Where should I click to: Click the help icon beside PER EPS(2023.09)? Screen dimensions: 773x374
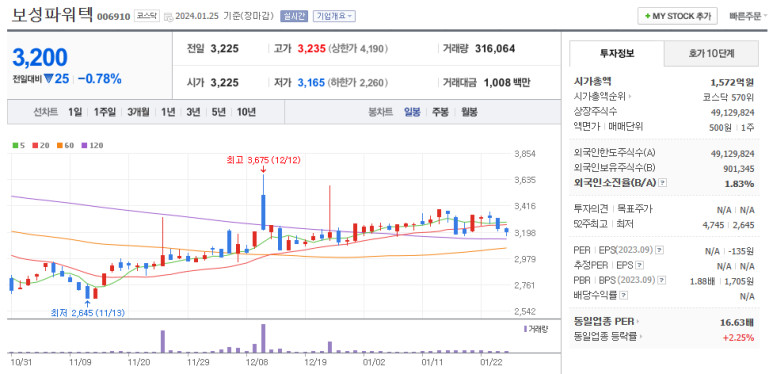[660, 251]
